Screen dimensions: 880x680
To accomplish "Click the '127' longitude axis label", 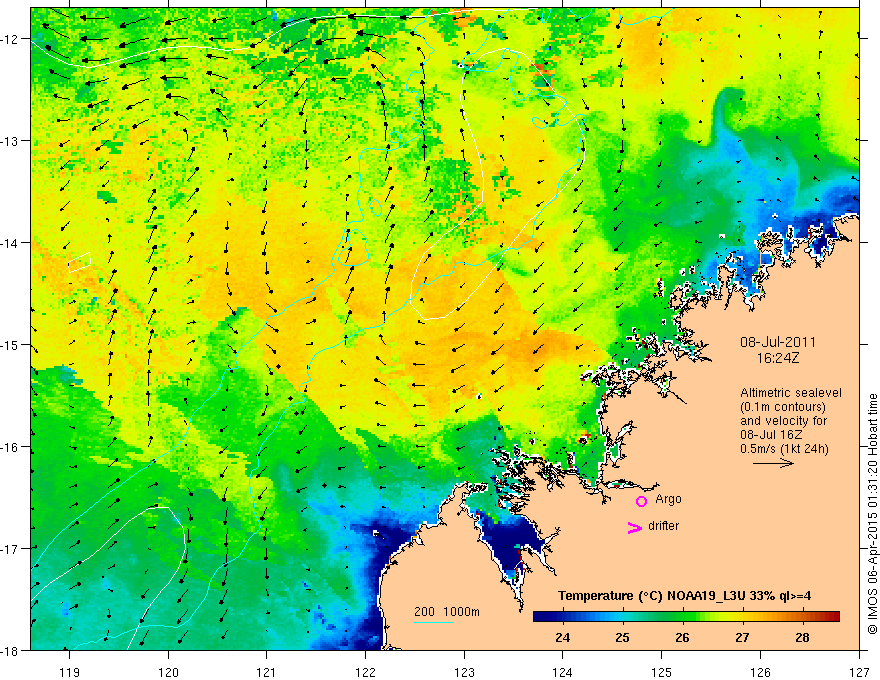I will 859,672.
